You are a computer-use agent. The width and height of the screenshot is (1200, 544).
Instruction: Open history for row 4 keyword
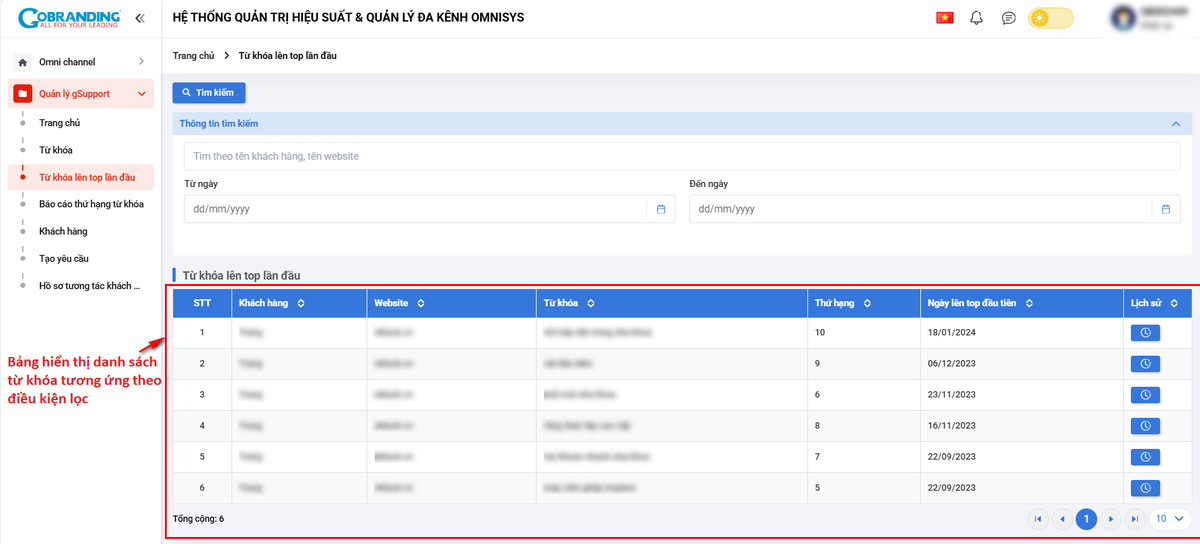[x=1145, y=426]
